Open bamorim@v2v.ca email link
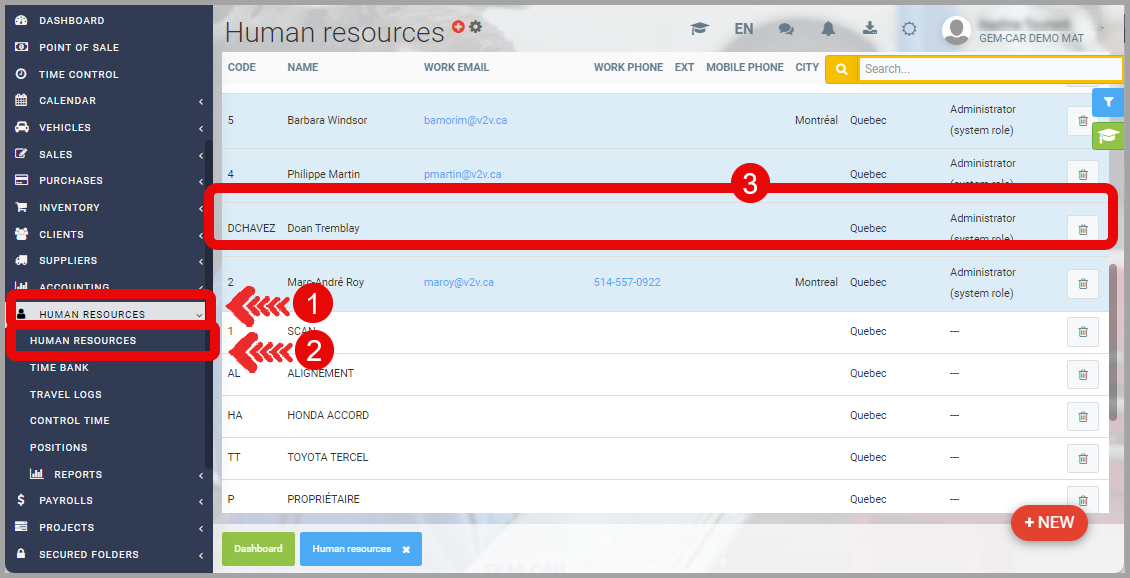The width and height of the screenshot is (1130, 578). tap(465, 120)
